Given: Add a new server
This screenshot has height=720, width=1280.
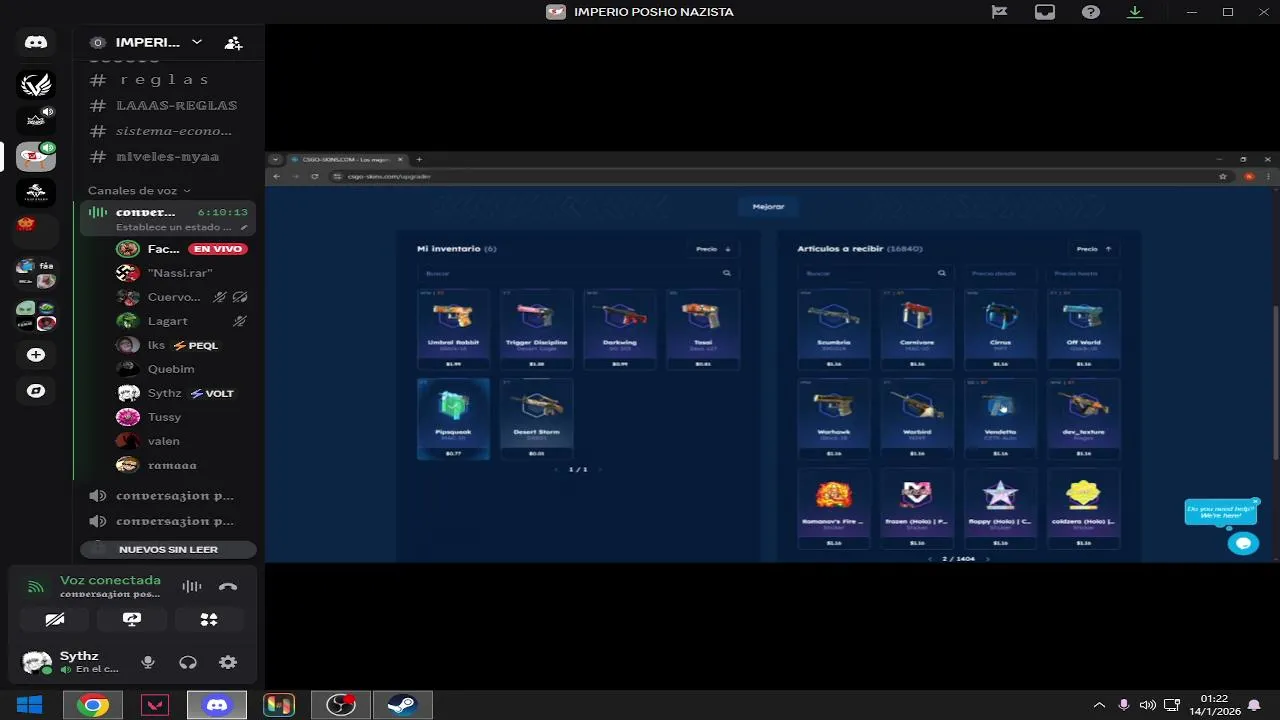Looking at the screenshot, I should tap(36, 355).
